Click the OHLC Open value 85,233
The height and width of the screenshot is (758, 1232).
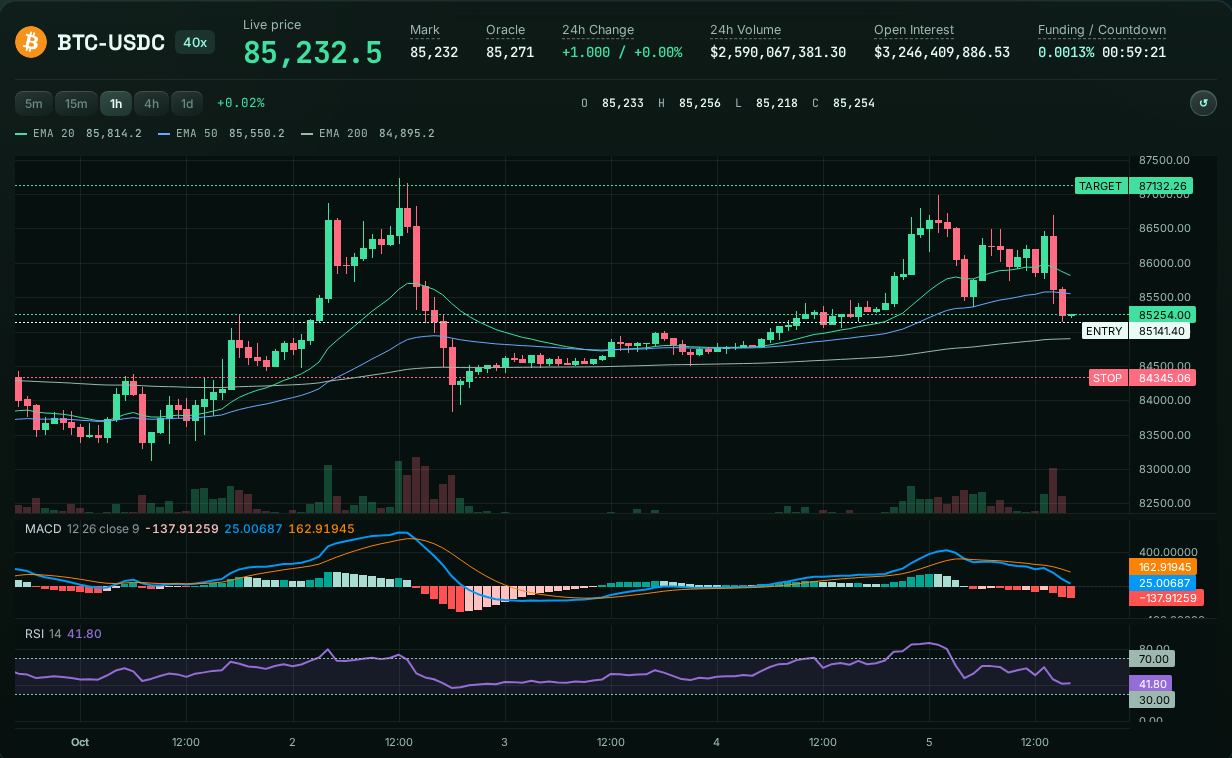[623, 103]
